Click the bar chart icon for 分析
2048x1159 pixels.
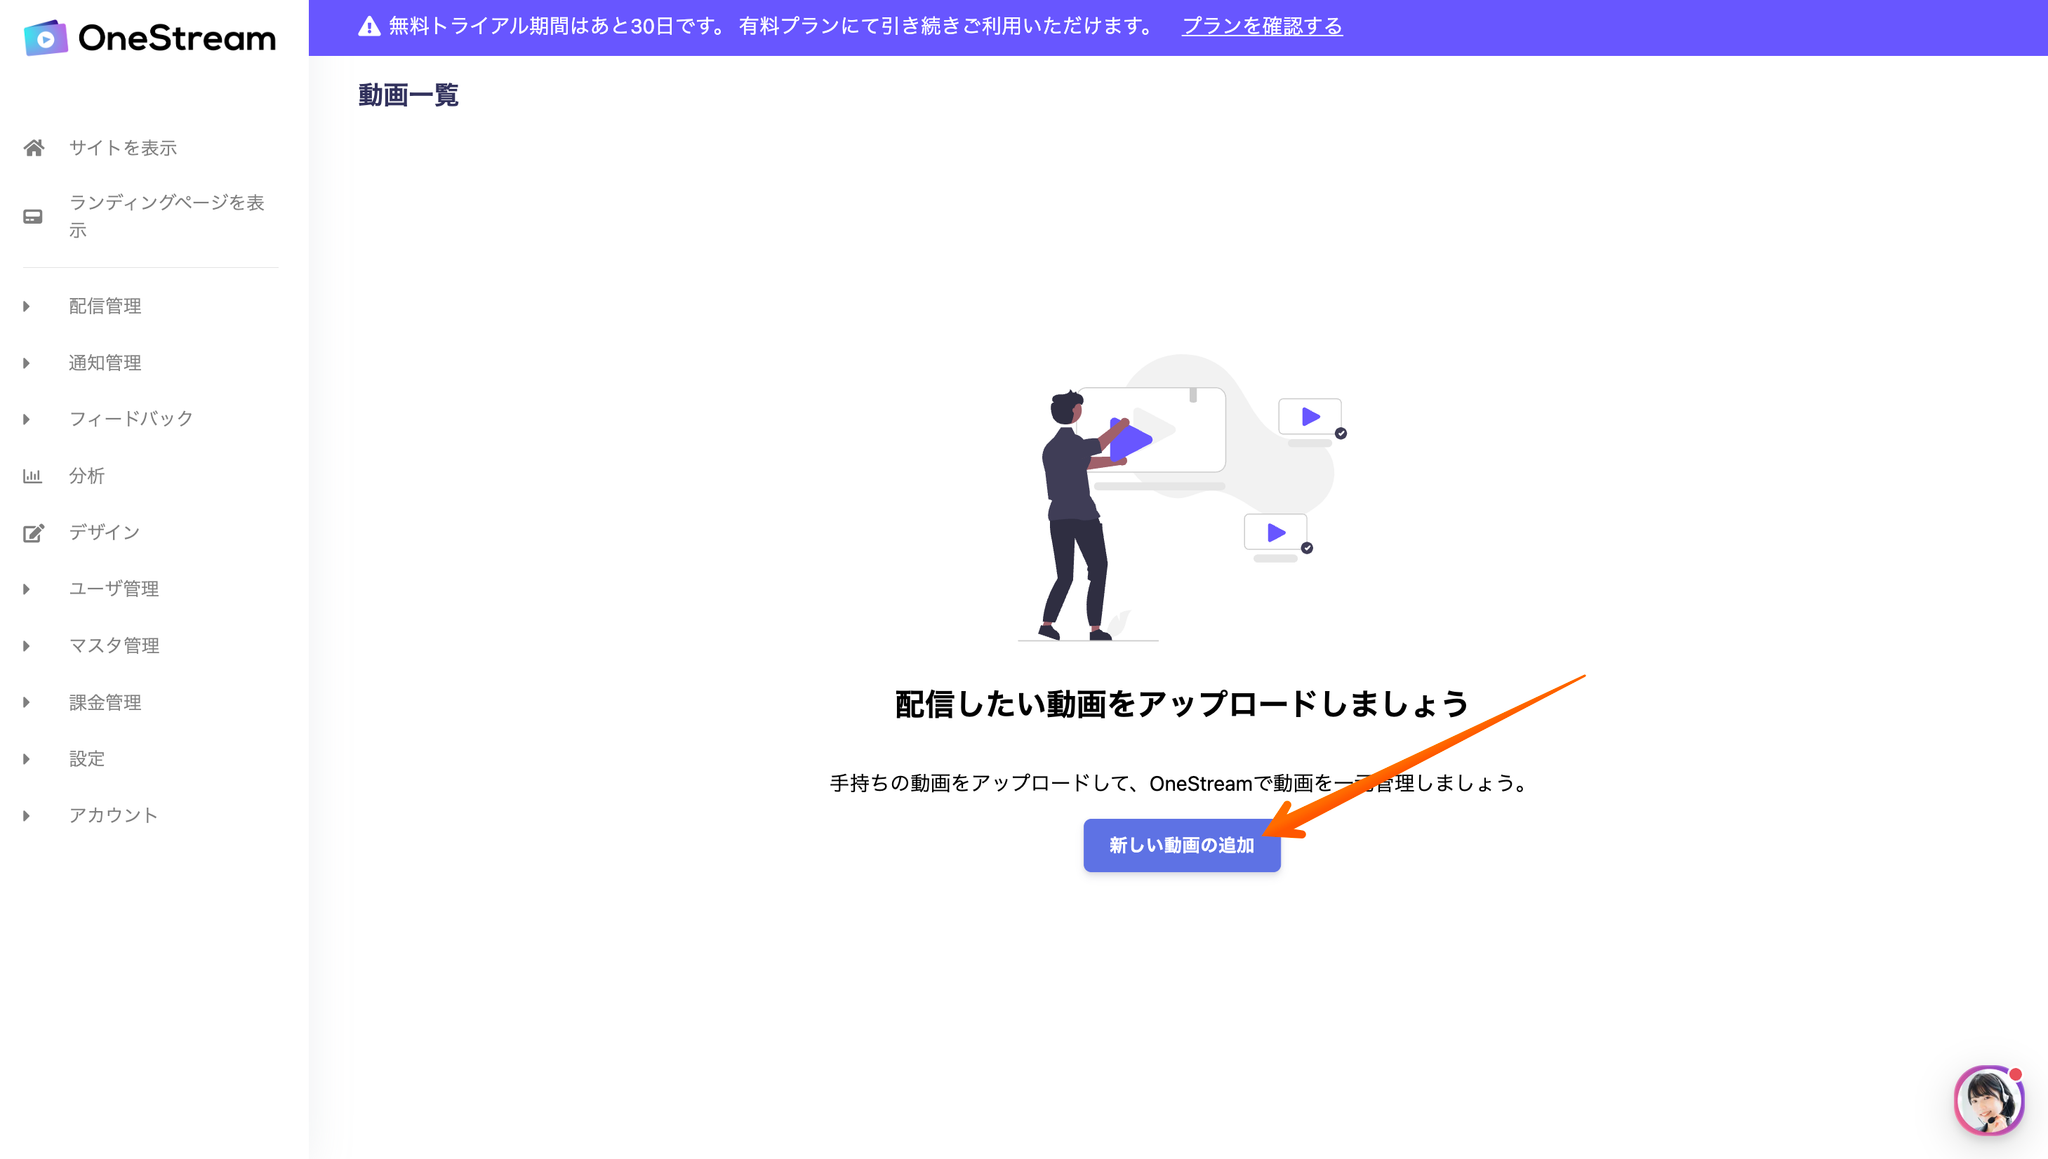[33, 476]
